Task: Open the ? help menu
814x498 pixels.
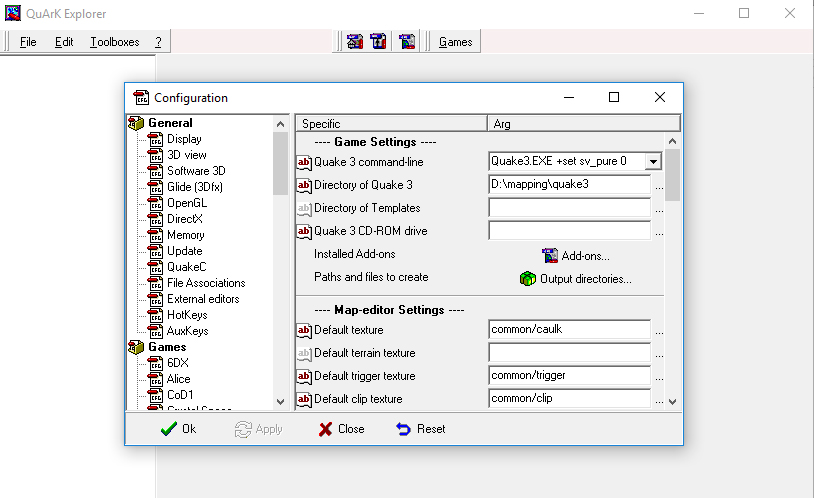Action: (x=158, y=42)
